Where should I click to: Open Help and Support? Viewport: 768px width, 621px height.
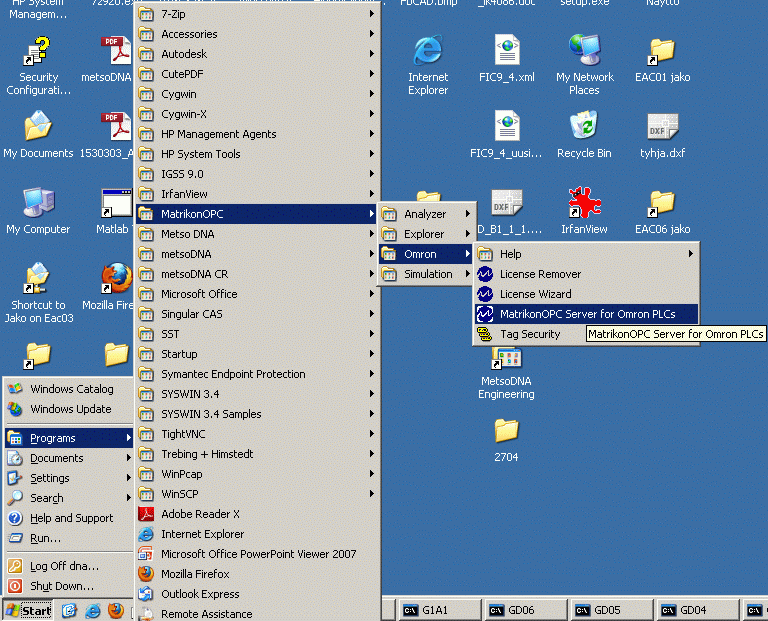(69, 518)
